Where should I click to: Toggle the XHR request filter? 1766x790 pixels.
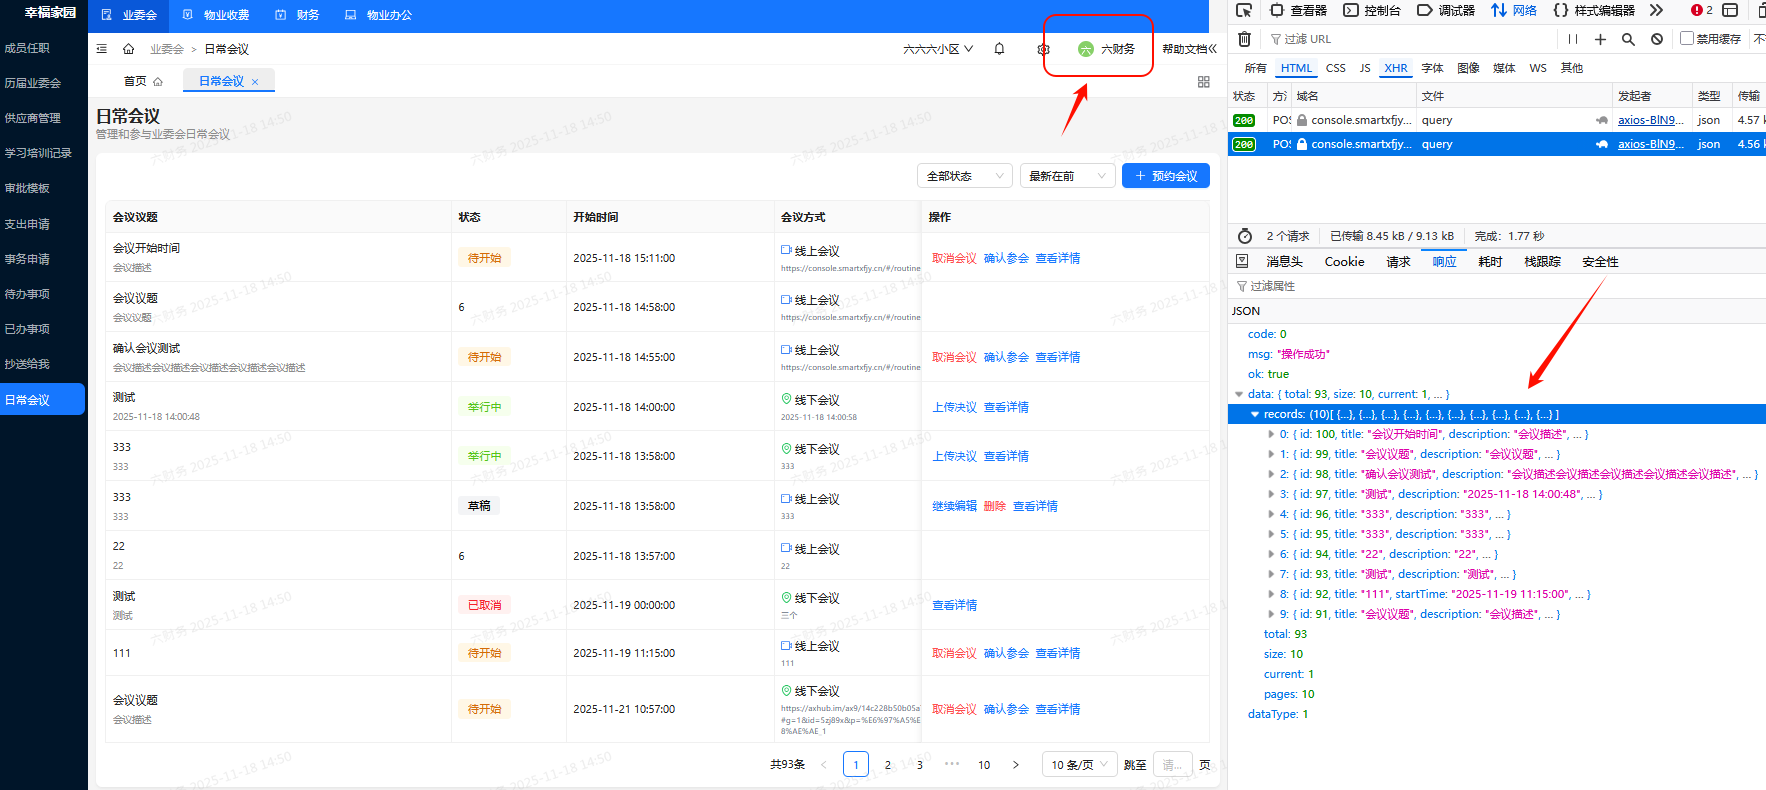[1395, 68]
